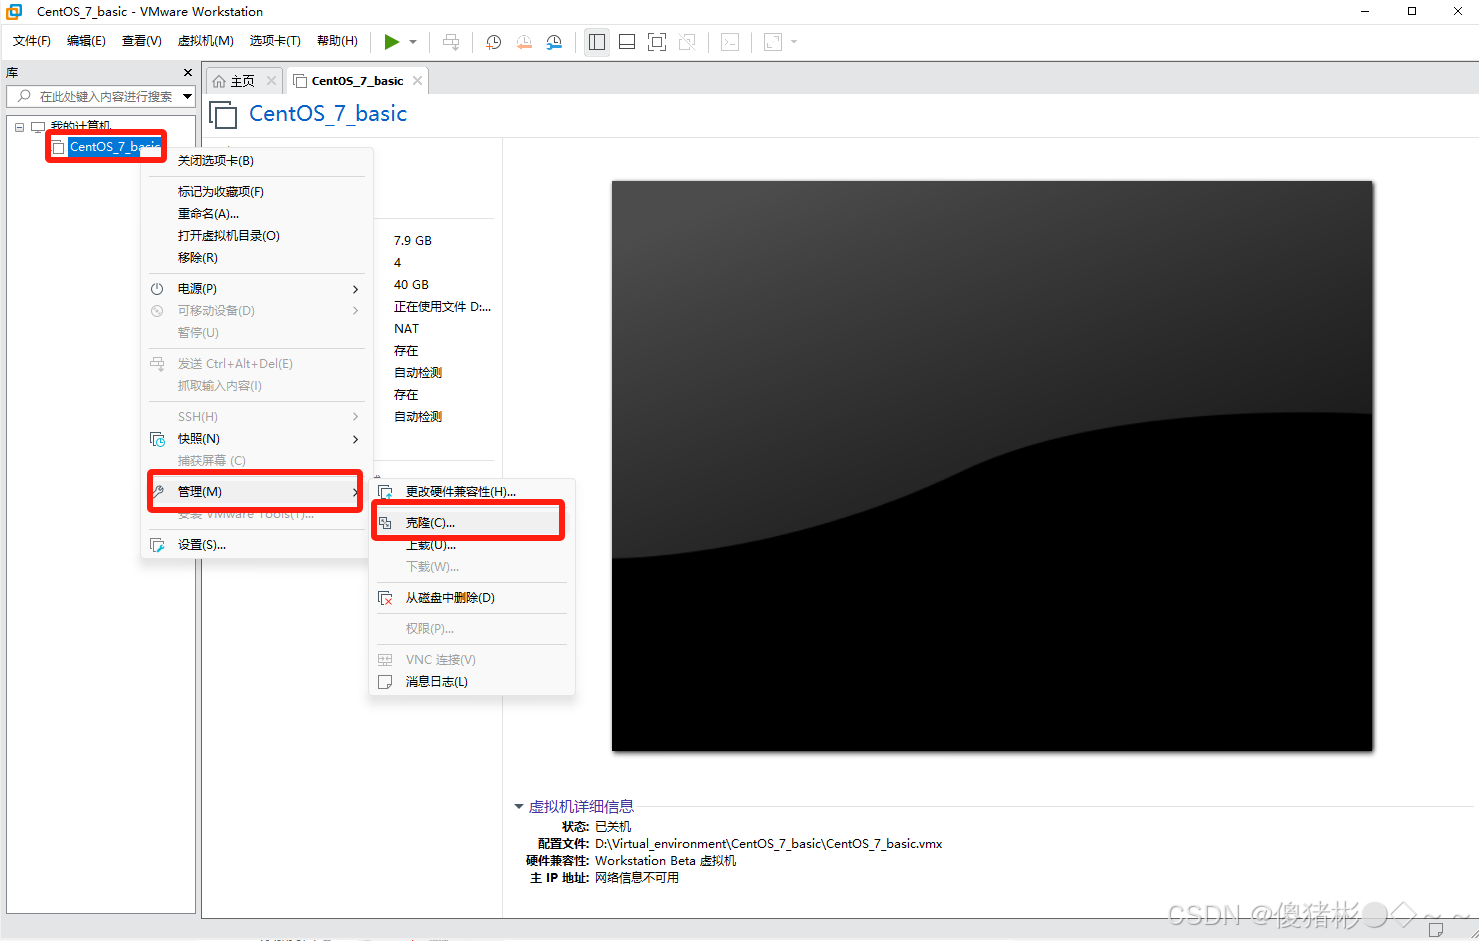The height and width of the screenshot is (941, 1479).
Task: Click the Workstation Beta 虚拟机 compatibility text
Action: click(x=665, y=861)
